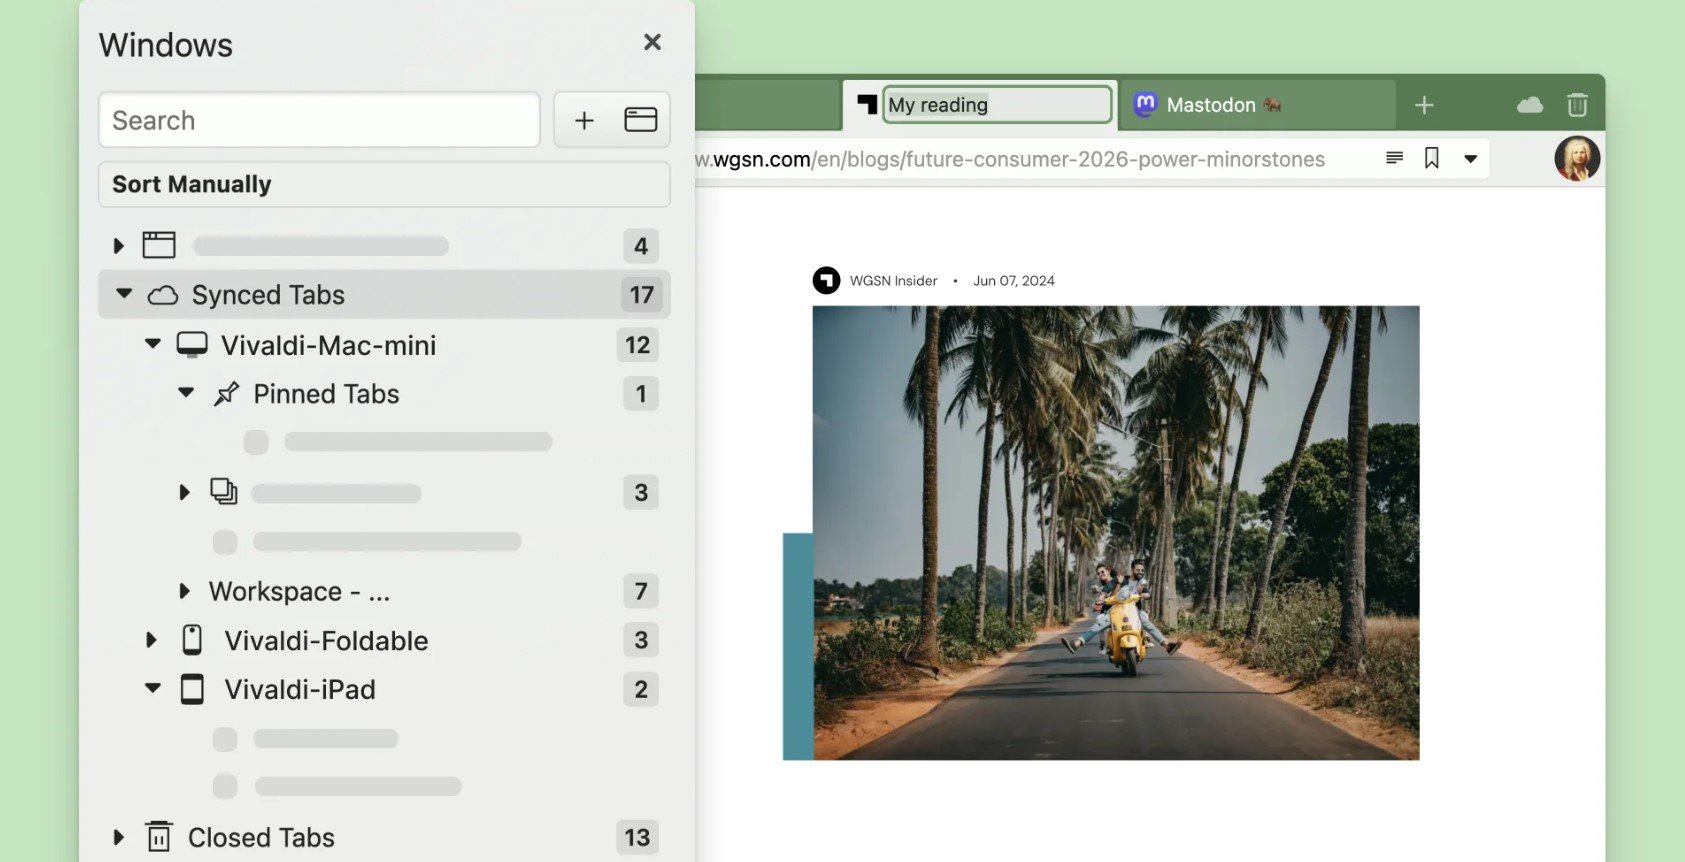Click the tab stack icon

(224, 491)
